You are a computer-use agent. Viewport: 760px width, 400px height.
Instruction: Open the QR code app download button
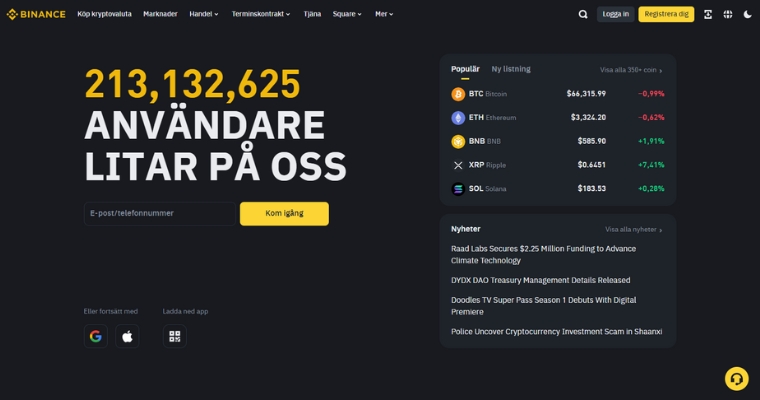pyautogui.click(x=174, y=336)
